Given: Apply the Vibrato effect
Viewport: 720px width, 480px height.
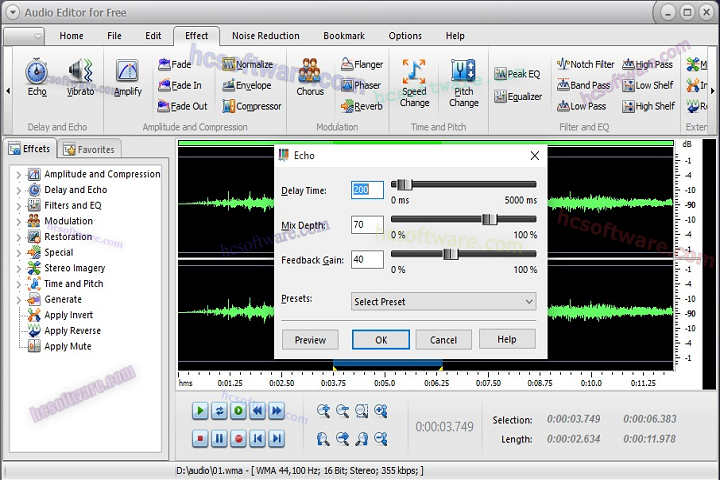Looking at the screenshot, I should click(81, 77).
